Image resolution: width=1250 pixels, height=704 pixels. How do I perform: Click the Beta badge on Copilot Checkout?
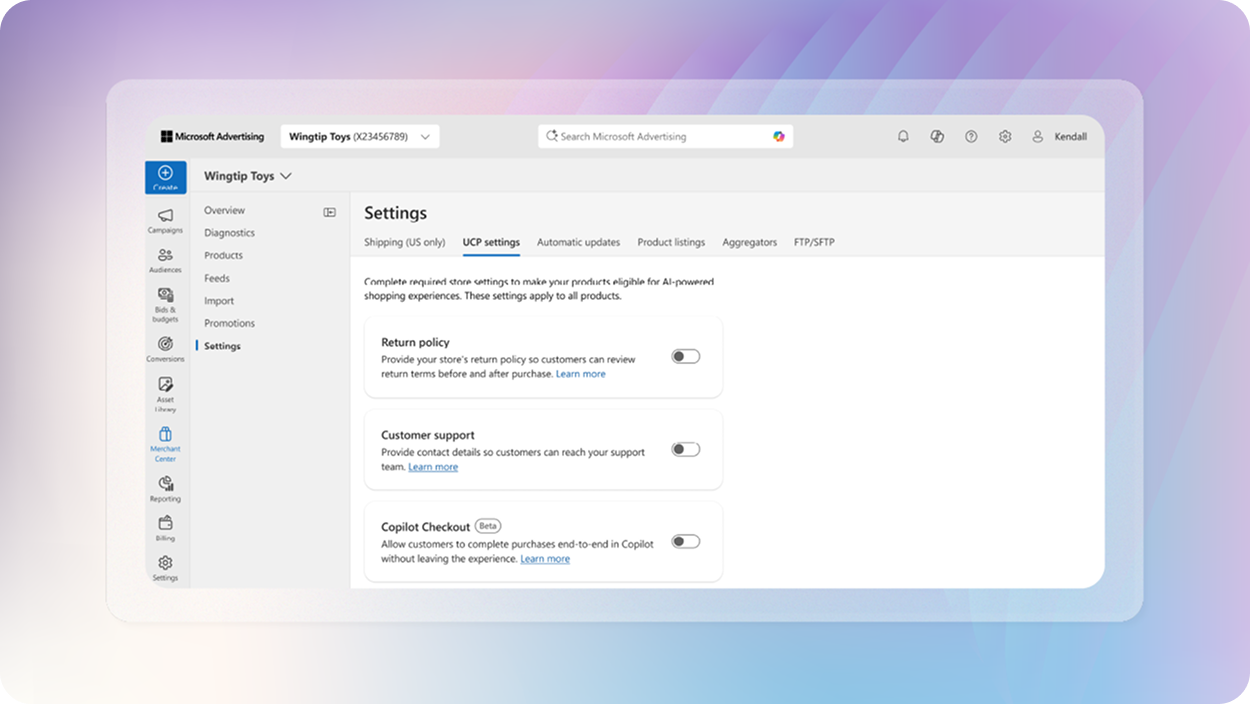pyautogui.click(x=488, y=526)
